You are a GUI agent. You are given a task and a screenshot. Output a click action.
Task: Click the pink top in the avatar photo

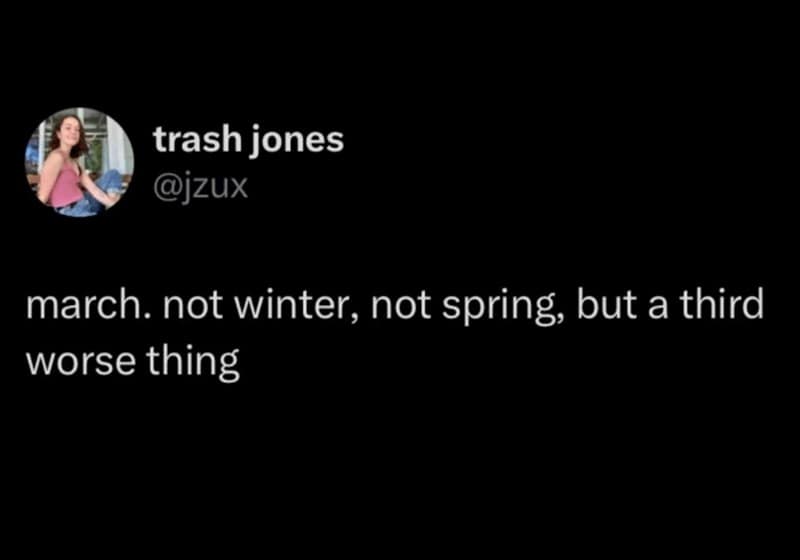click(66, 185)
